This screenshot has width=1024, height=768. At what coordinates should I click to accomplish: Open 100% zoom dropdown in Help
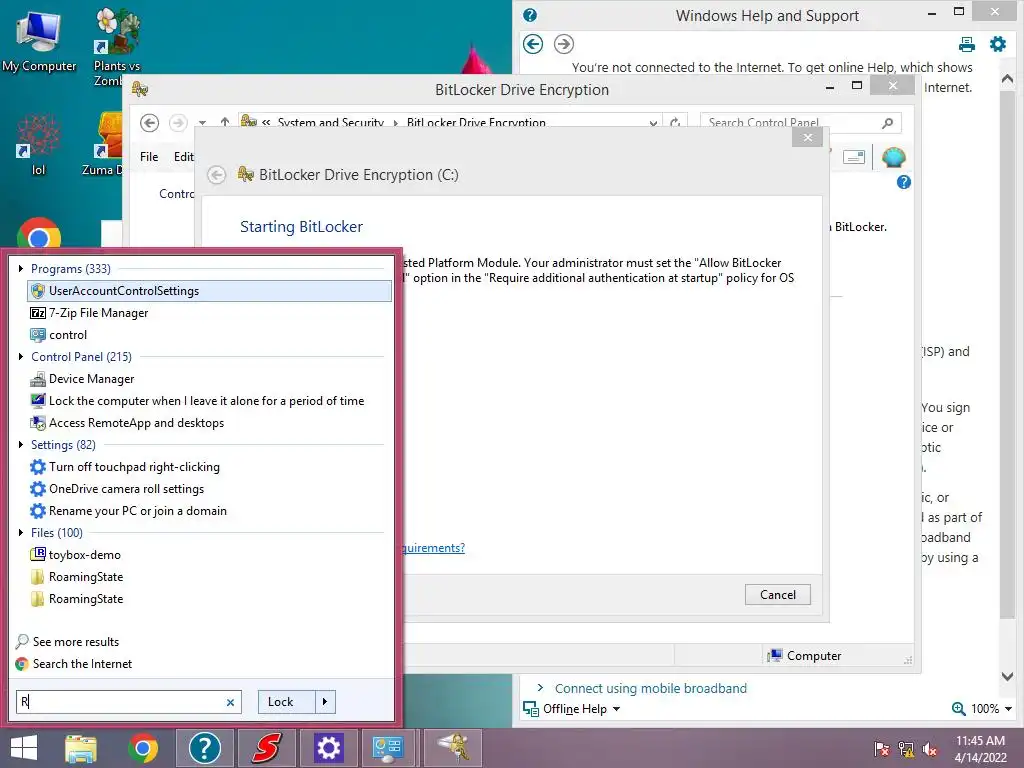tap(1008, 709)
